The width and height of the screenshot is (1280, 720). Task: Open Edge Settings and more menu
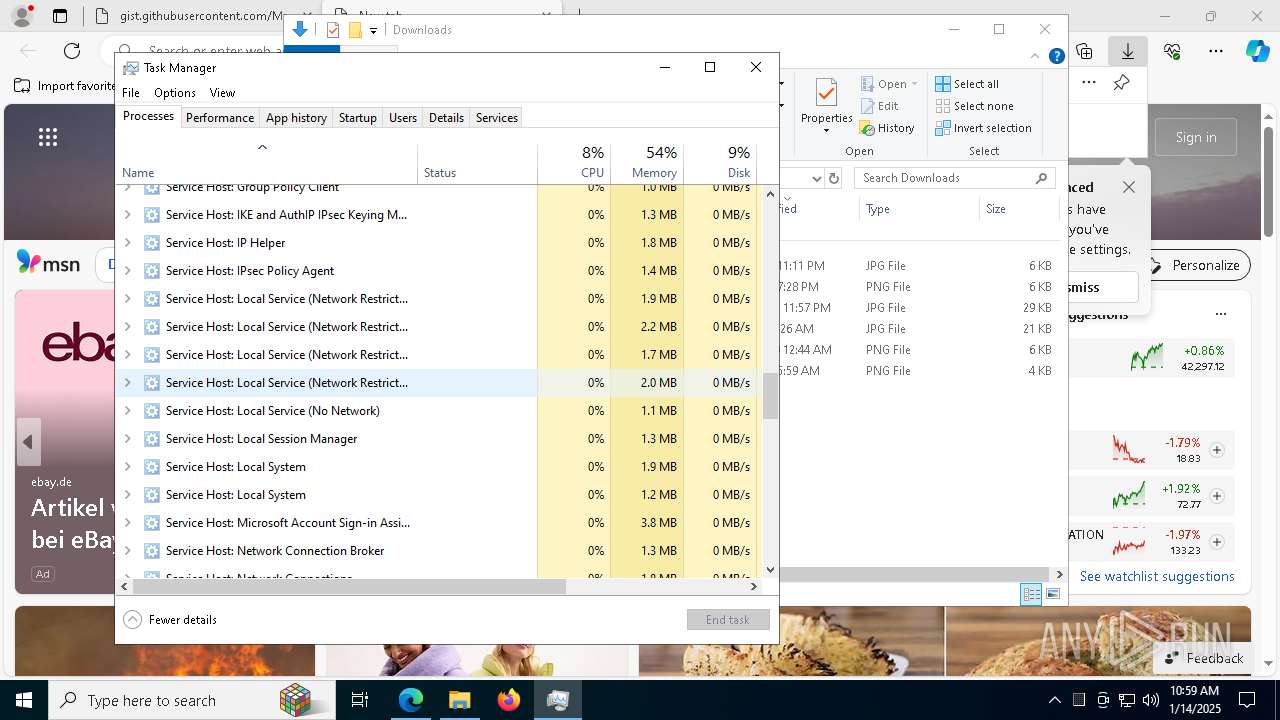(x=1216, y=51)
